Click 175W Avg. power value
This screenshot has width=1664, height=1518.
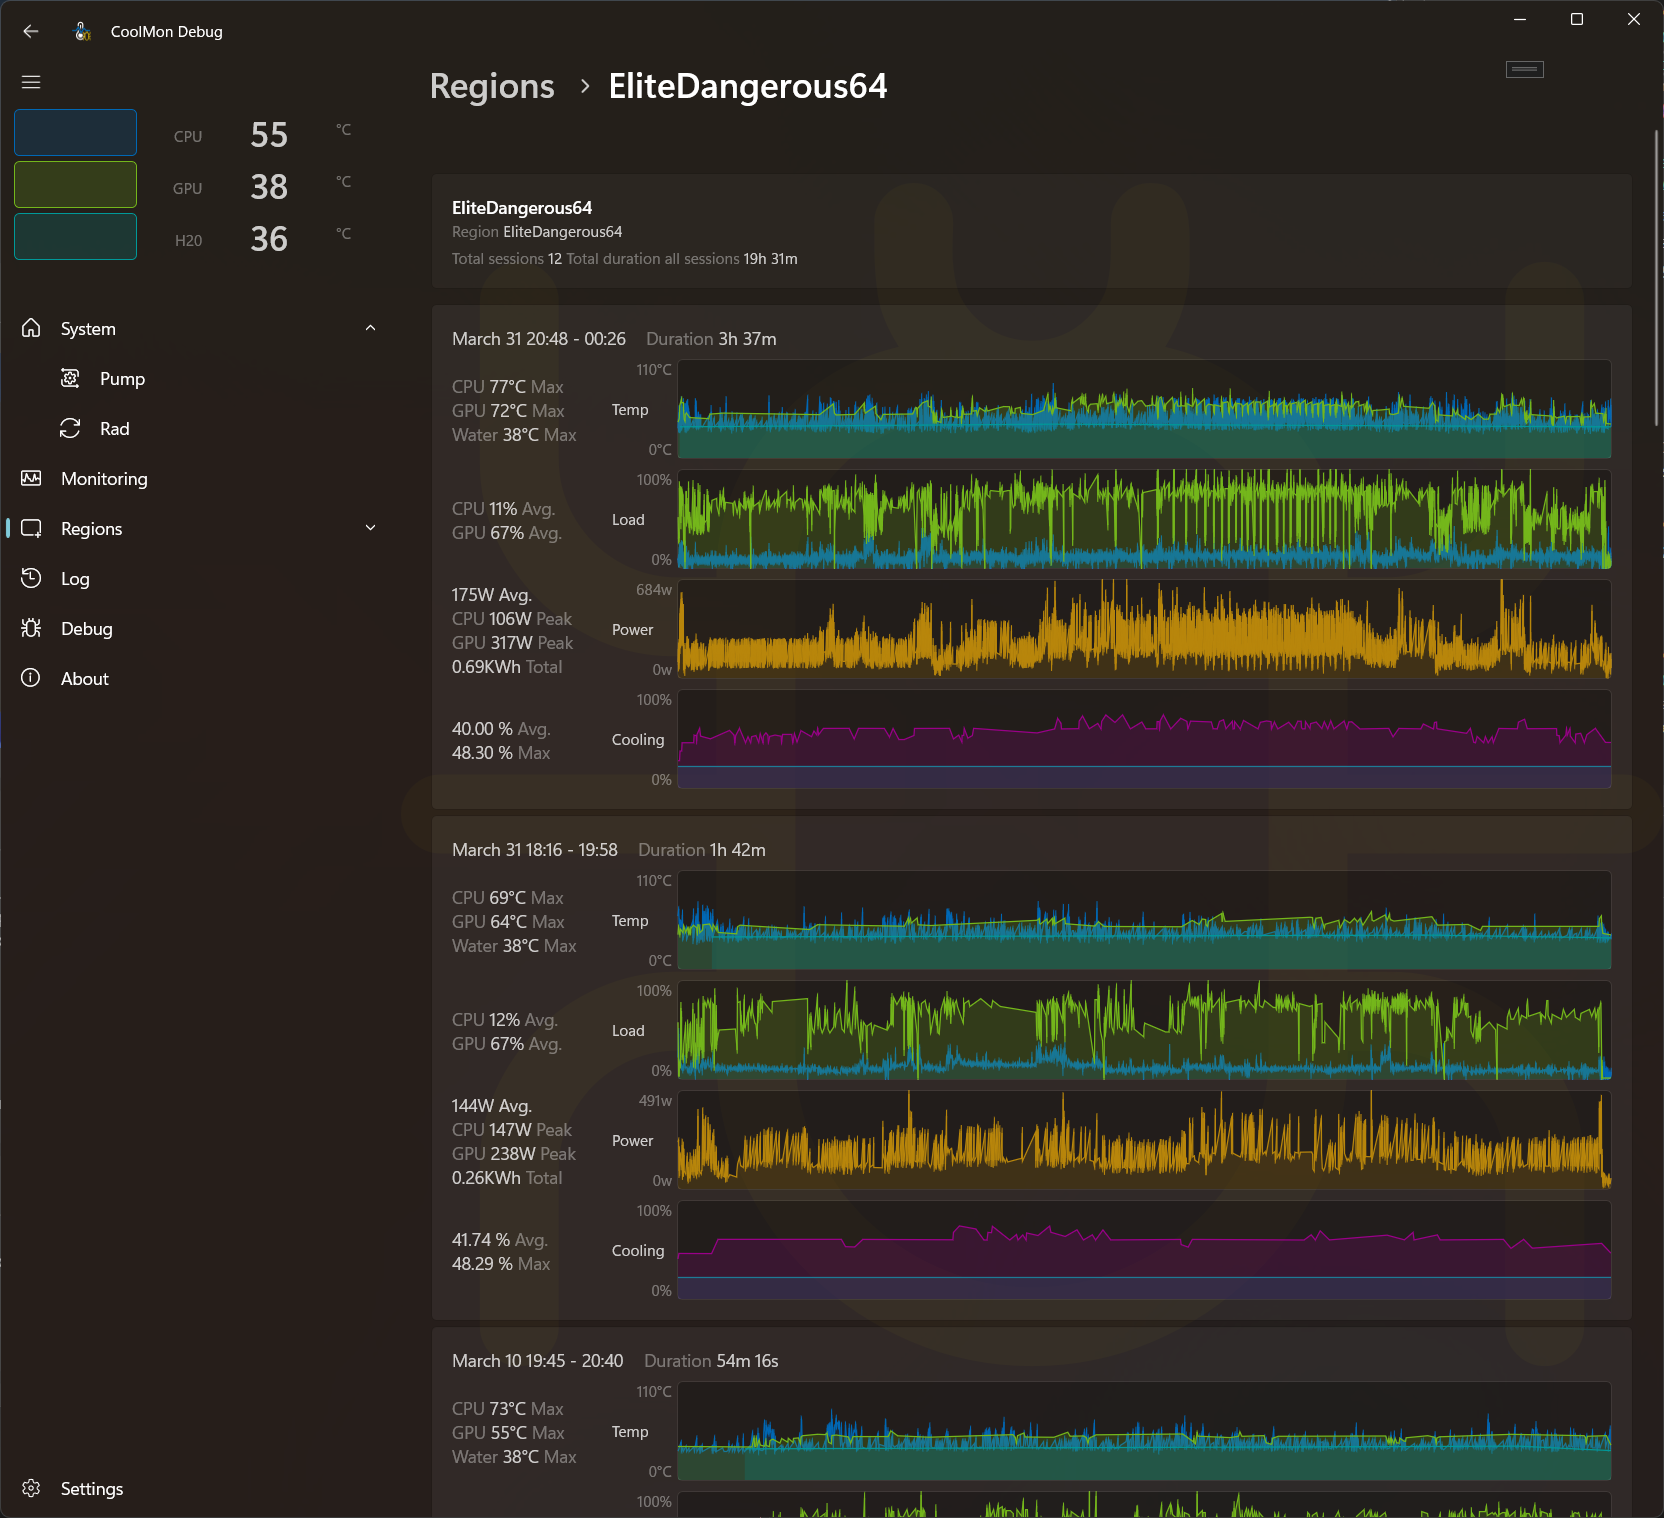492,595
